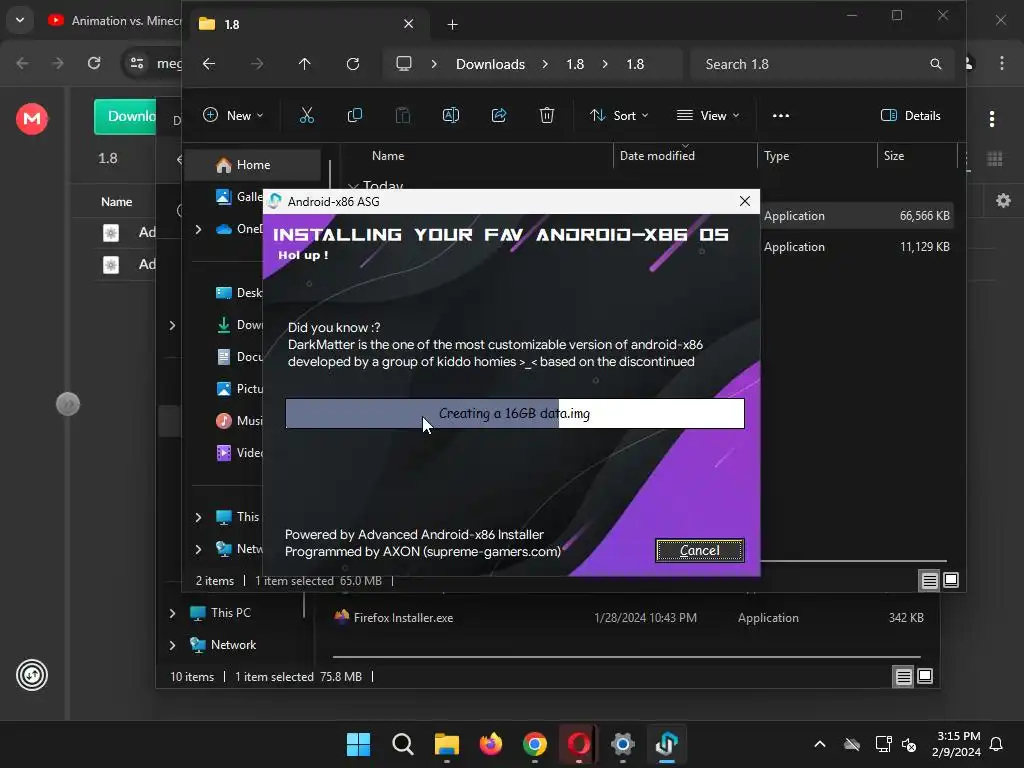Screen dimensions: 1024x768
Task: Close the Android-x86 ASG installer dialog
Action: tap(744, 201)
